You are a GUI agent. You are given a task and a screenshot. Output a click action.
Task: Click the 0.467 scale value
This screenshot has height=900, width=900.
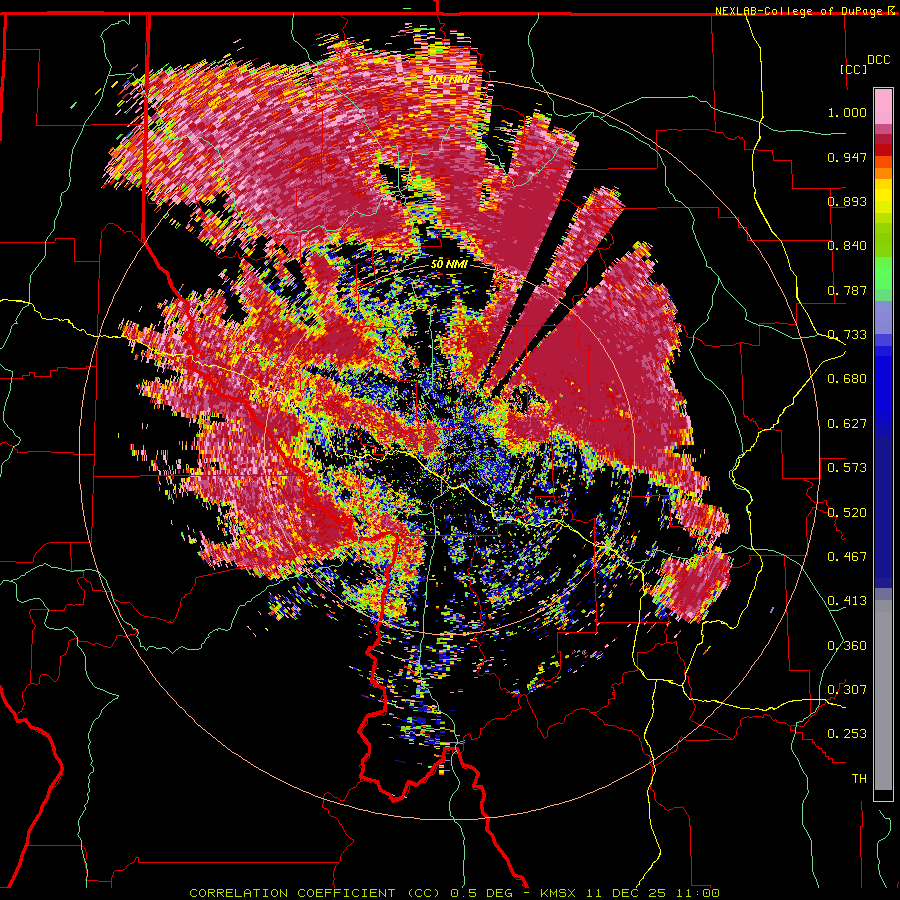pyautogui.click(x=847, y=556)
